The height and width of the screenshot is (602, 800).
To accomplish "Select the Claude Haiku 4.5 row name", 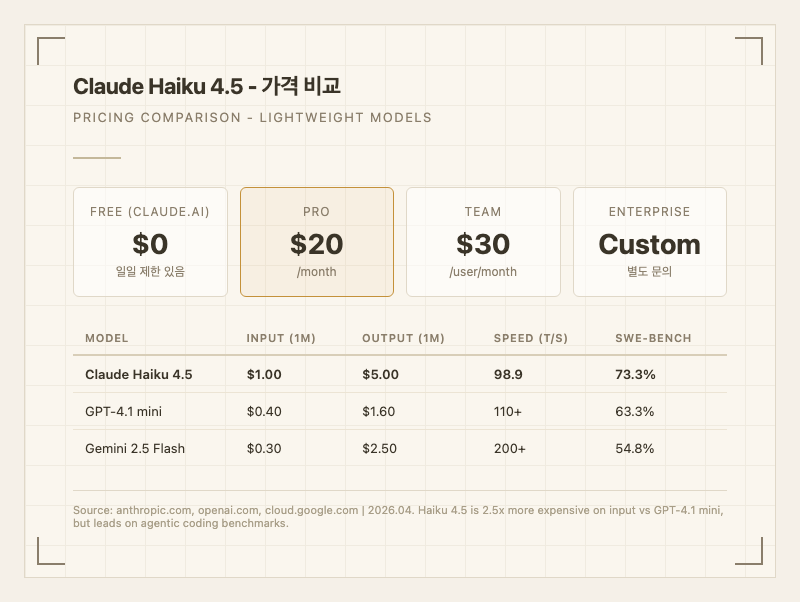I will (139, 374).
